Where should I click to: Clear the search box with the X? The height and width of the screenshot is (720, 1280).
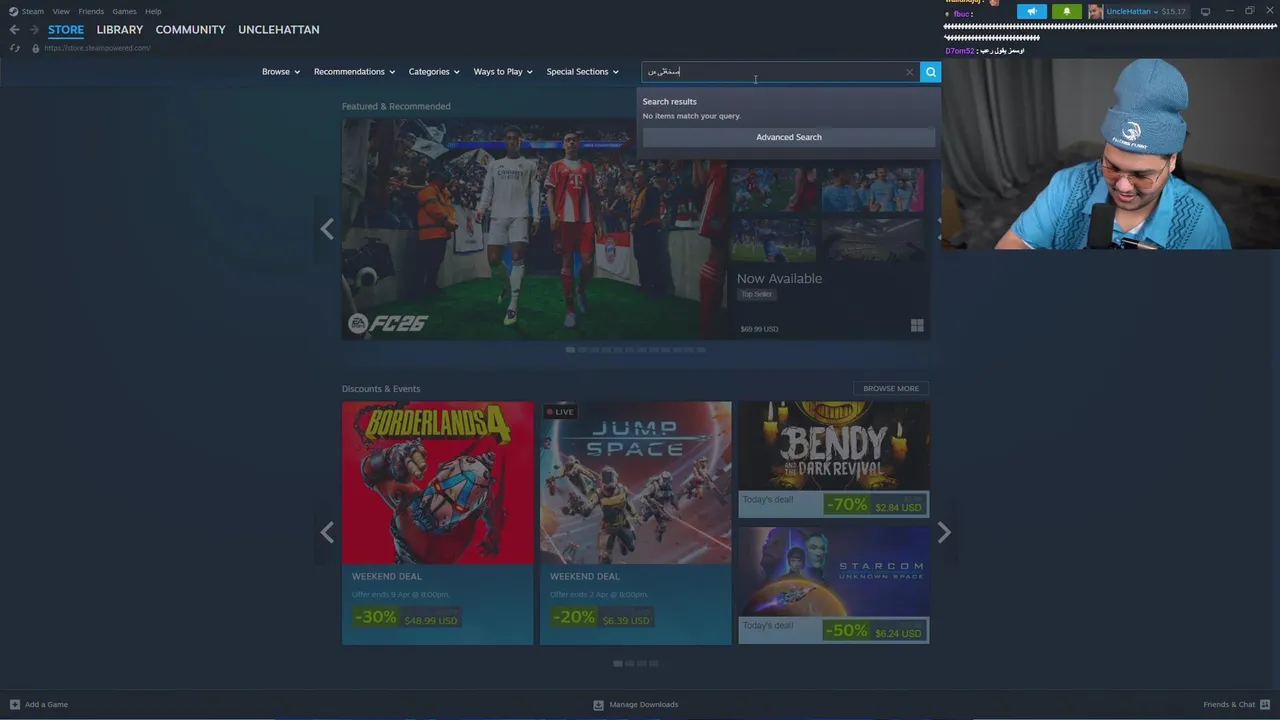click(x=909, y=72)
